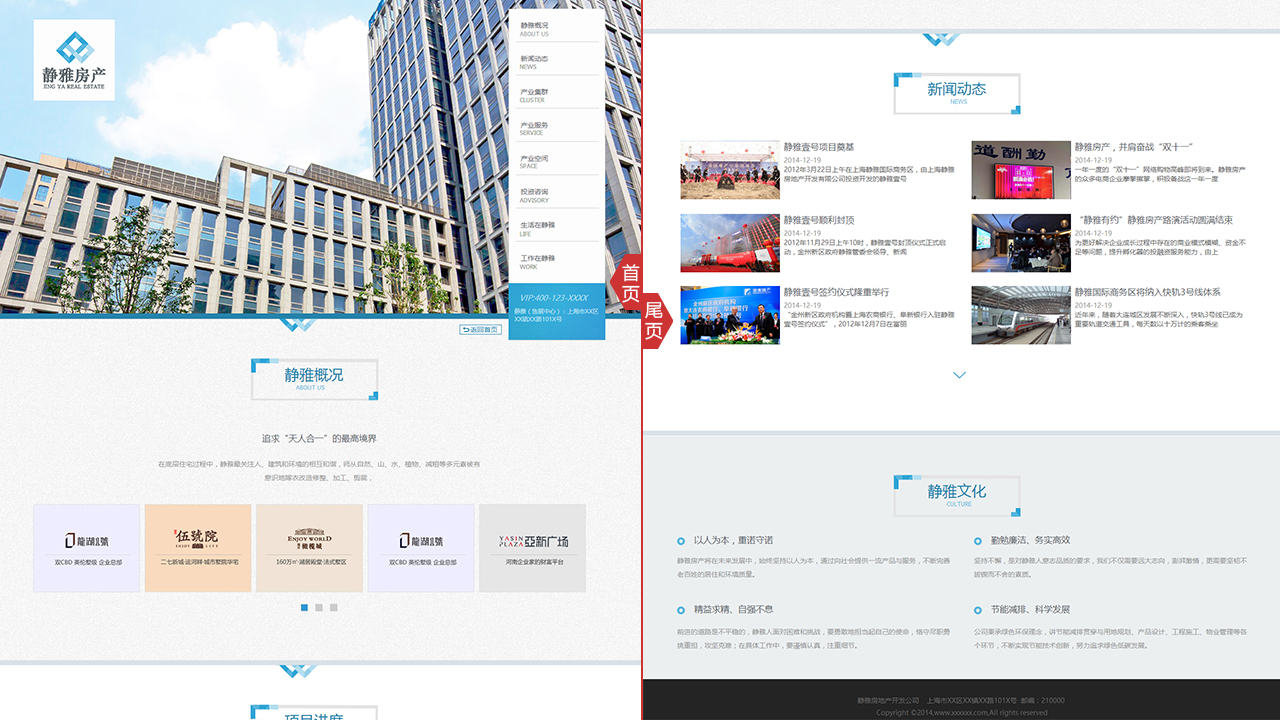Screen dimensions: 1280x720
Task: Open 投资咨询 Advisory menu entry
Action: pos(534,195)
